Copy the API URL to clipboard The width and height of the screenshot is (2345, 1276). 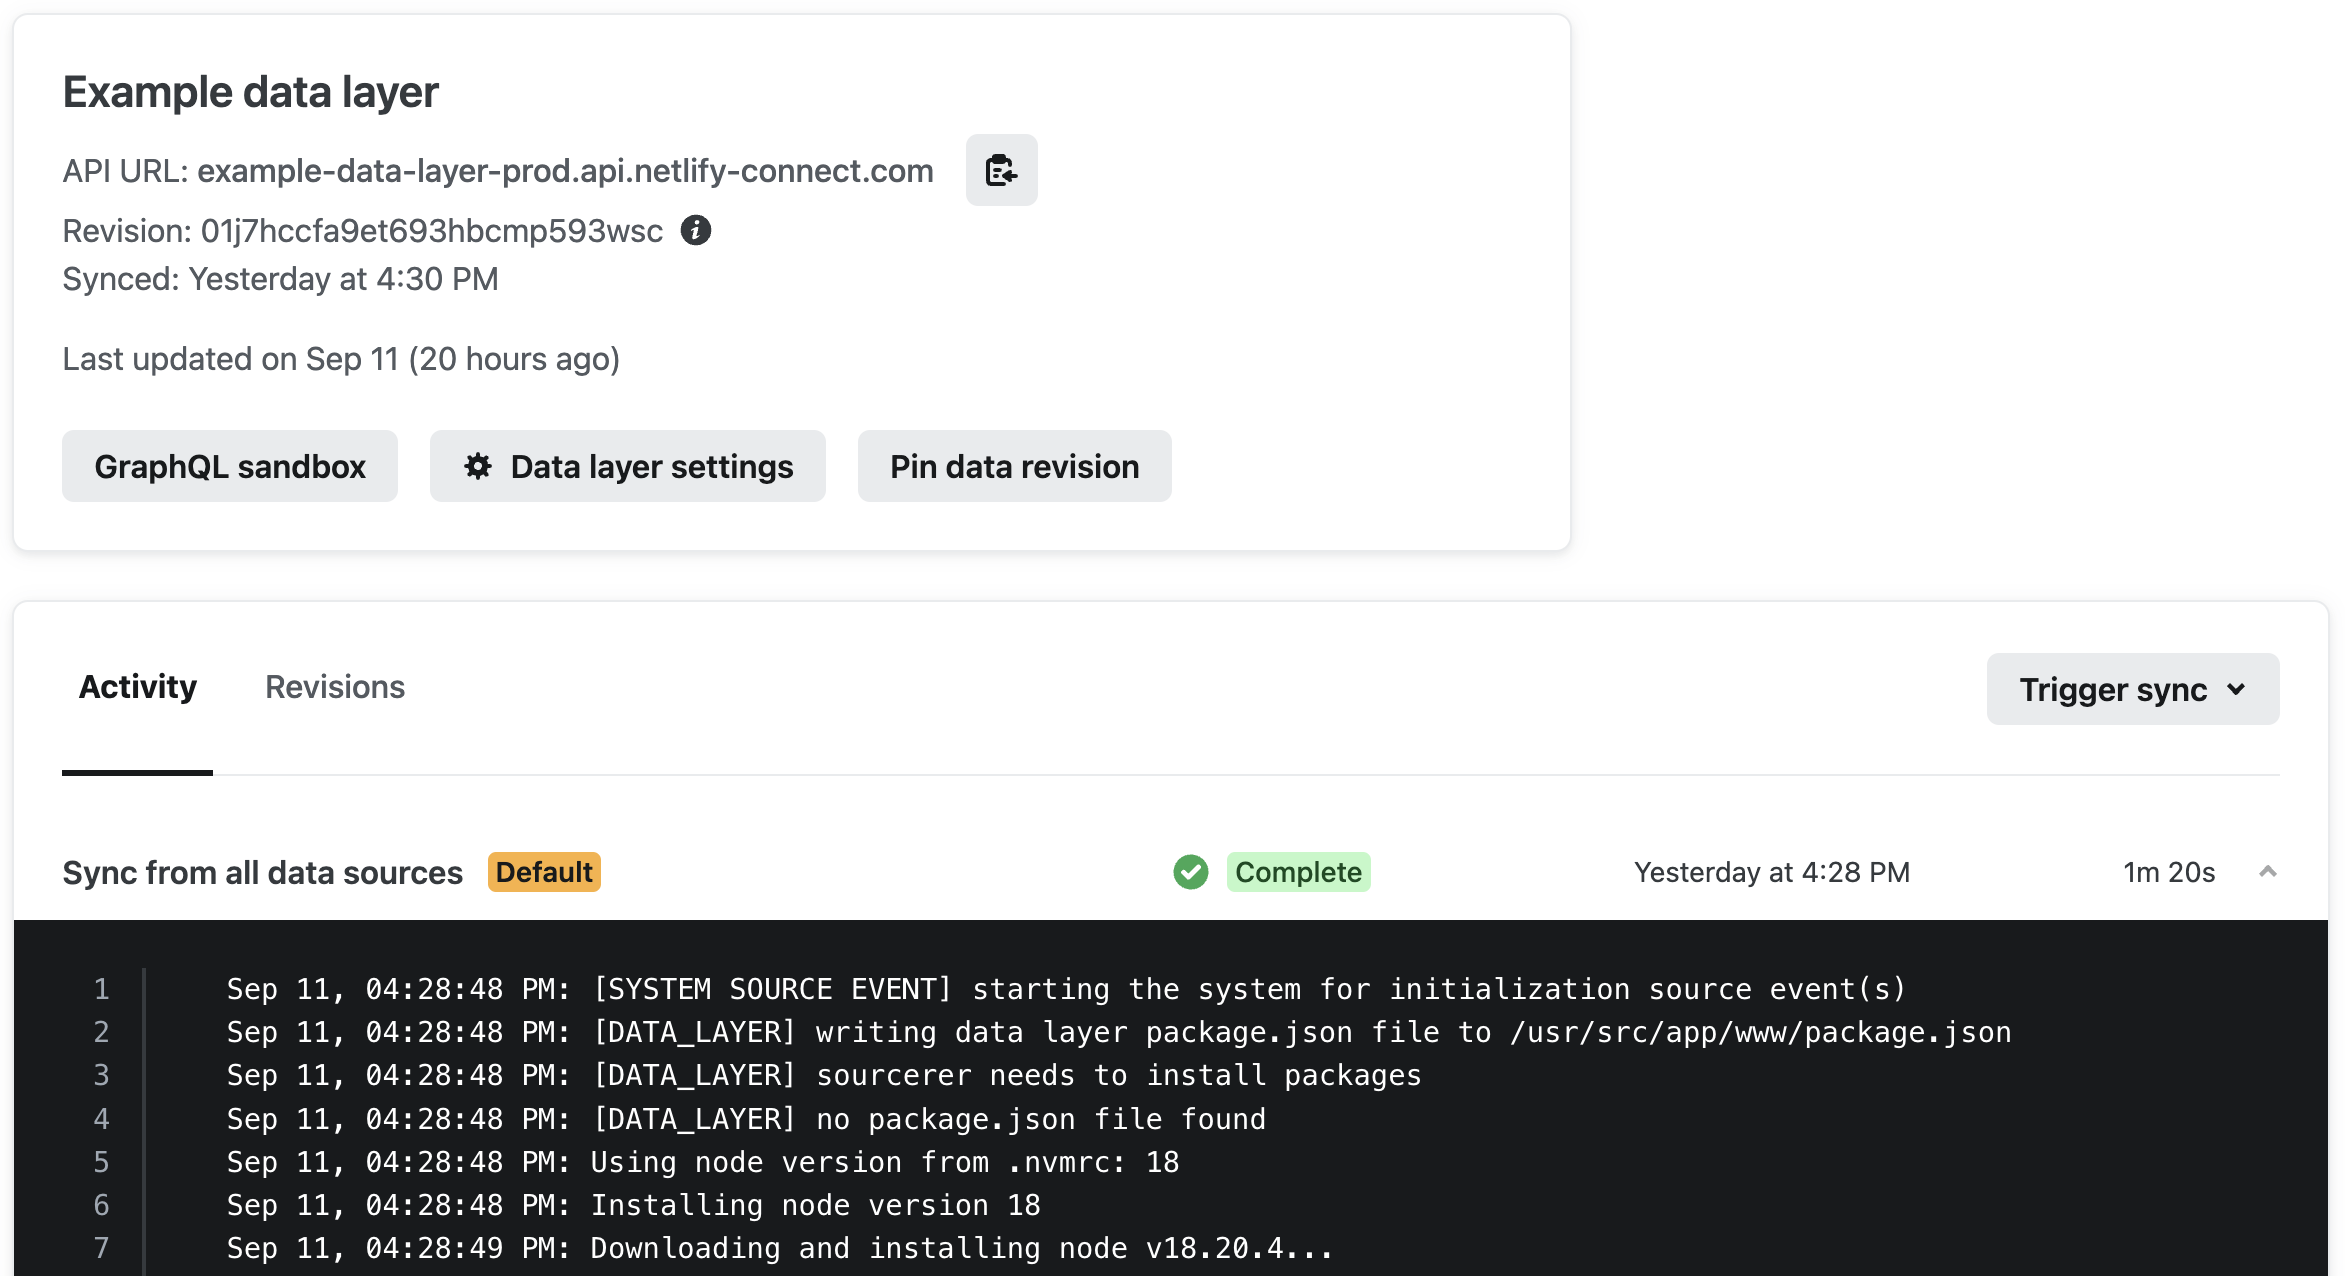coord(1001,170)
